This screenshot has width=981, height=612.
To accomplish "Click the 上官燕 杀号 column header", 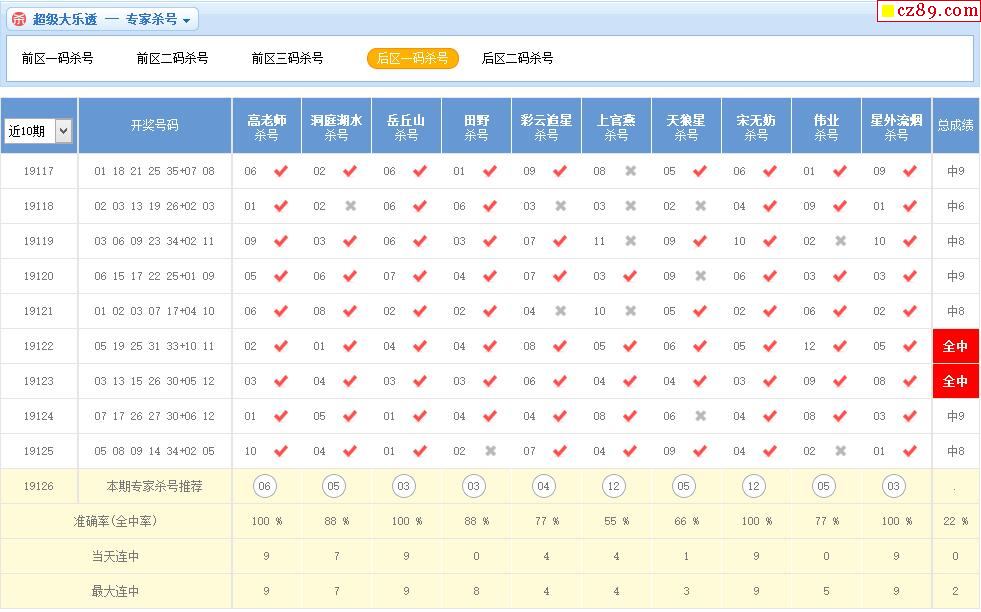I will (617, 126).
